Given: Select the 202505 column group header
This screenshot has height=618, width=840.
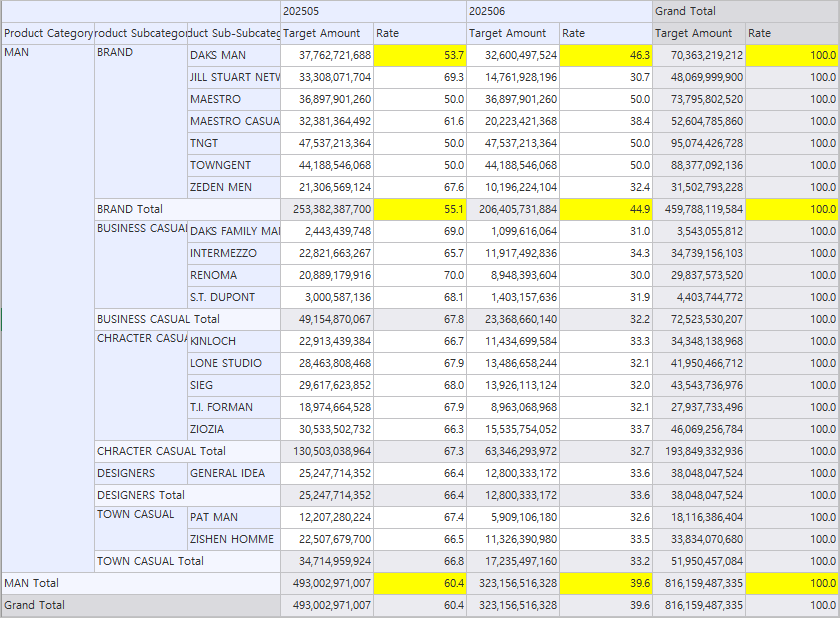Looking at the screenshot, I should click(x=373, y=11).
